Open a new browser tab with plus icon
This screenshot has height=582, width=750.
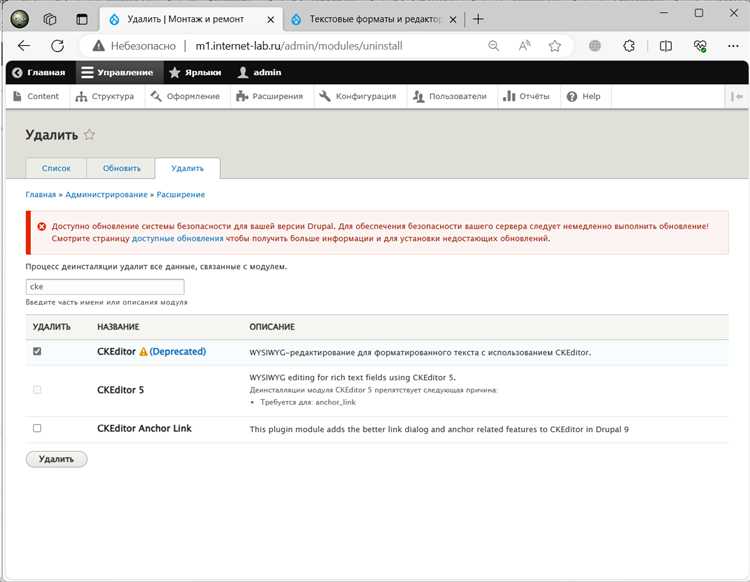pos(478,19)
